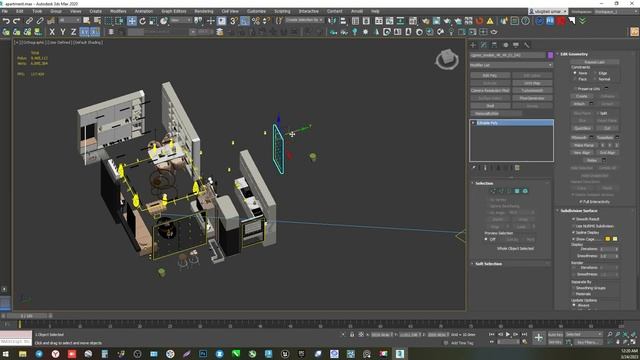Screen dimensions: 640x360
Task: Click the object color swatch beside the name field
Action: tap(550, 55)
